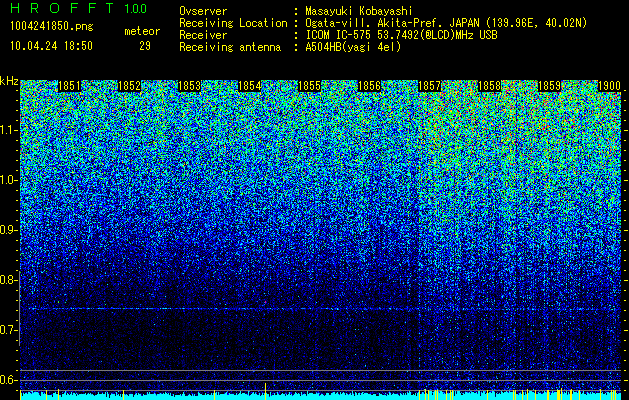629x400 pixels.
Task: Click the 1856 time marker label
Action: 369,86
